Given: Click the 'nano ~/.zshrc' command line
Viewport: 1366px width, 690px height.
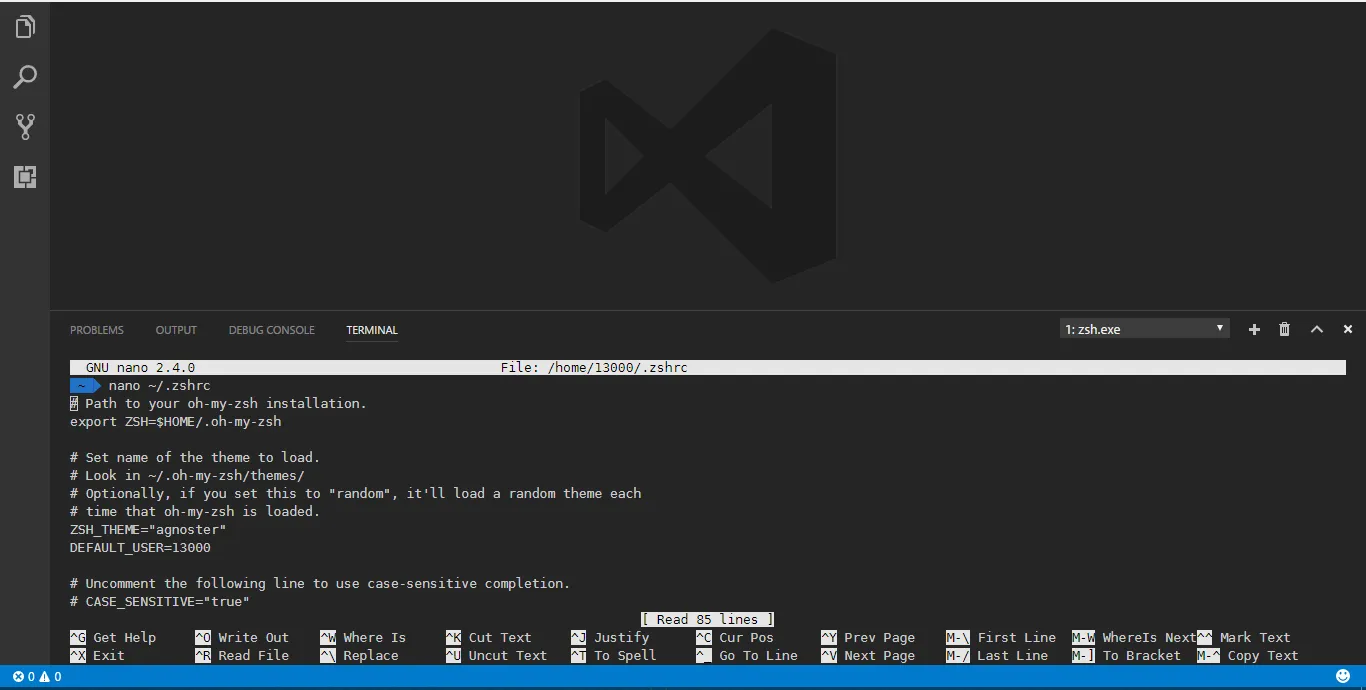Looking at the screenshot, I should point(160,386).
